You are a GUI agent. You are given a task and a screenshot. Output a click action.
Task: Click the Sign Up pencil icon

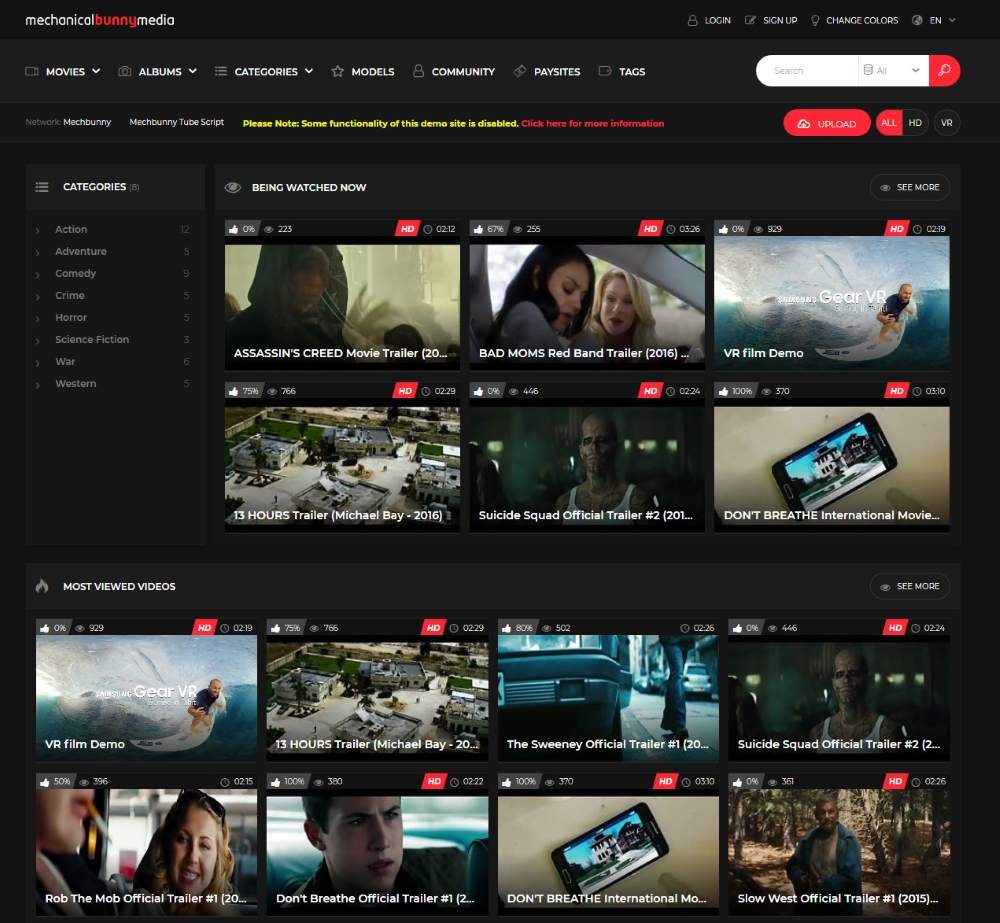tap(751, 20)
